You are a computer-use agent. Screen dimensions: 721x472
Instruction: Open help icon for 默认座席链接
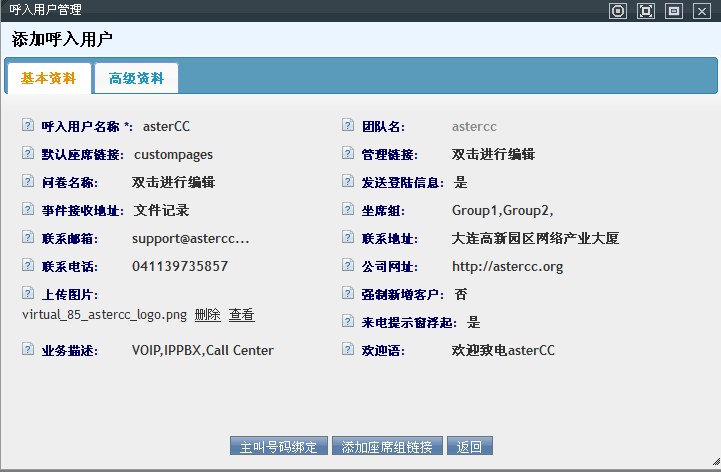point(28,154)
